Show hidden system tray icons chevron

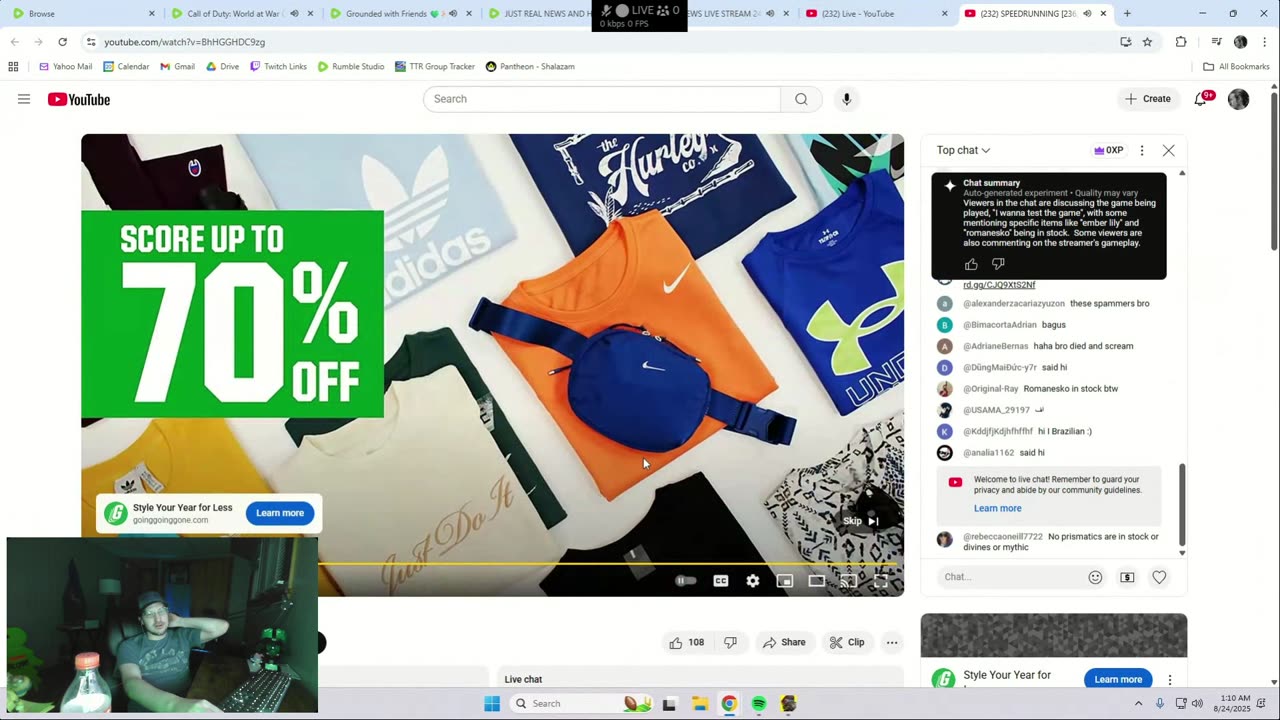tap(1138, 704)
